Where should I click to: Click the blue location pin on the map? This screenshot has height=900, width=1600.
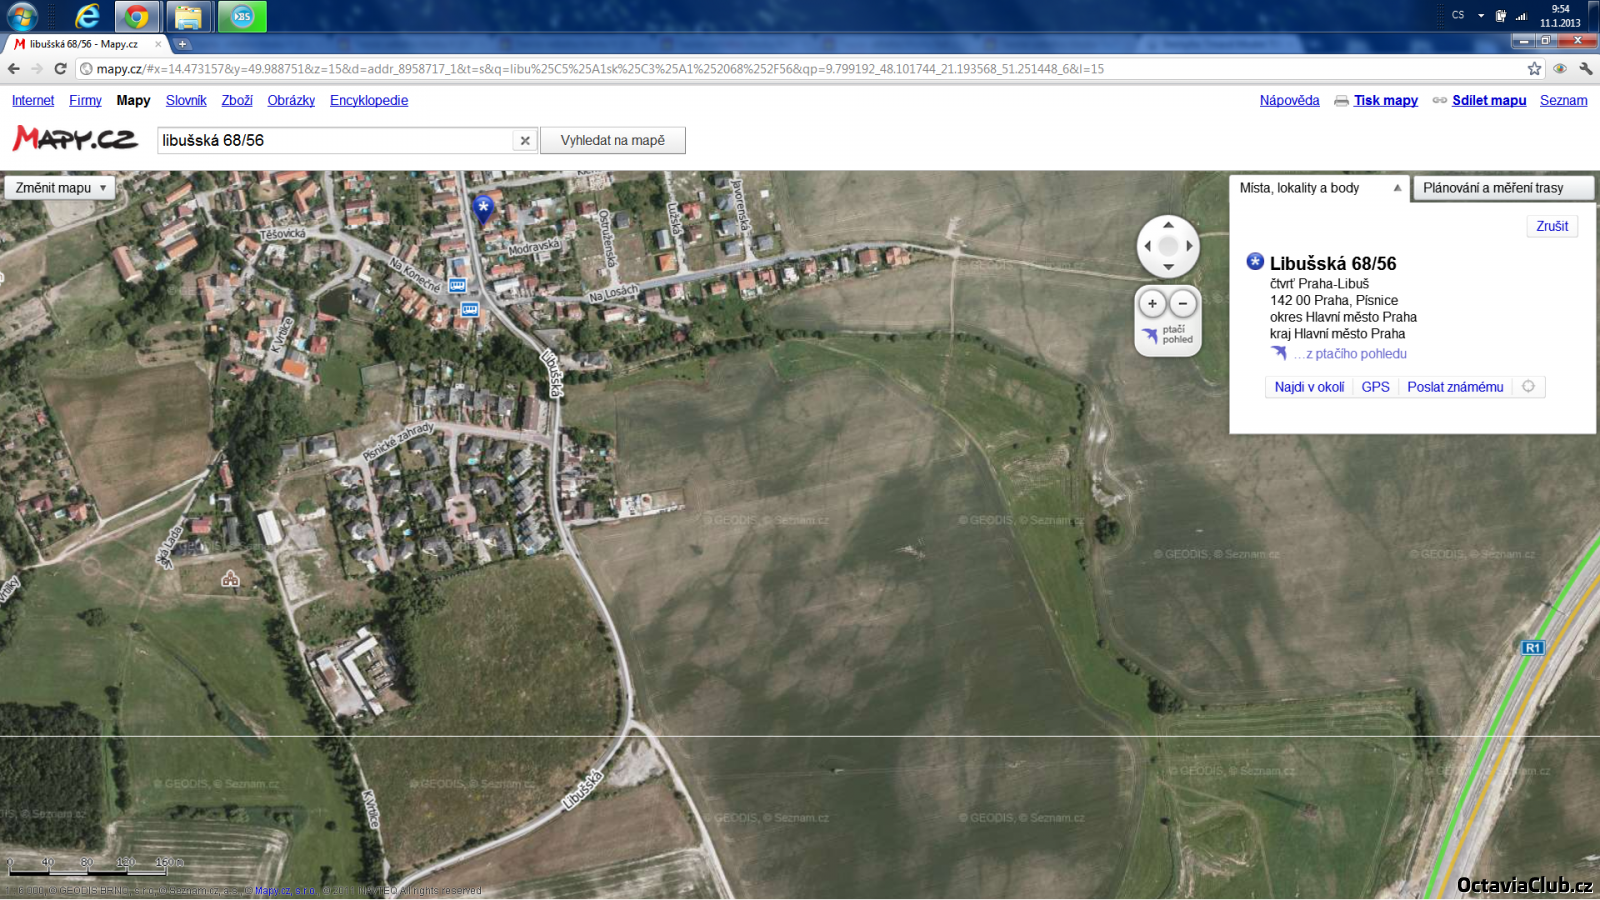(x=483, y=207)
